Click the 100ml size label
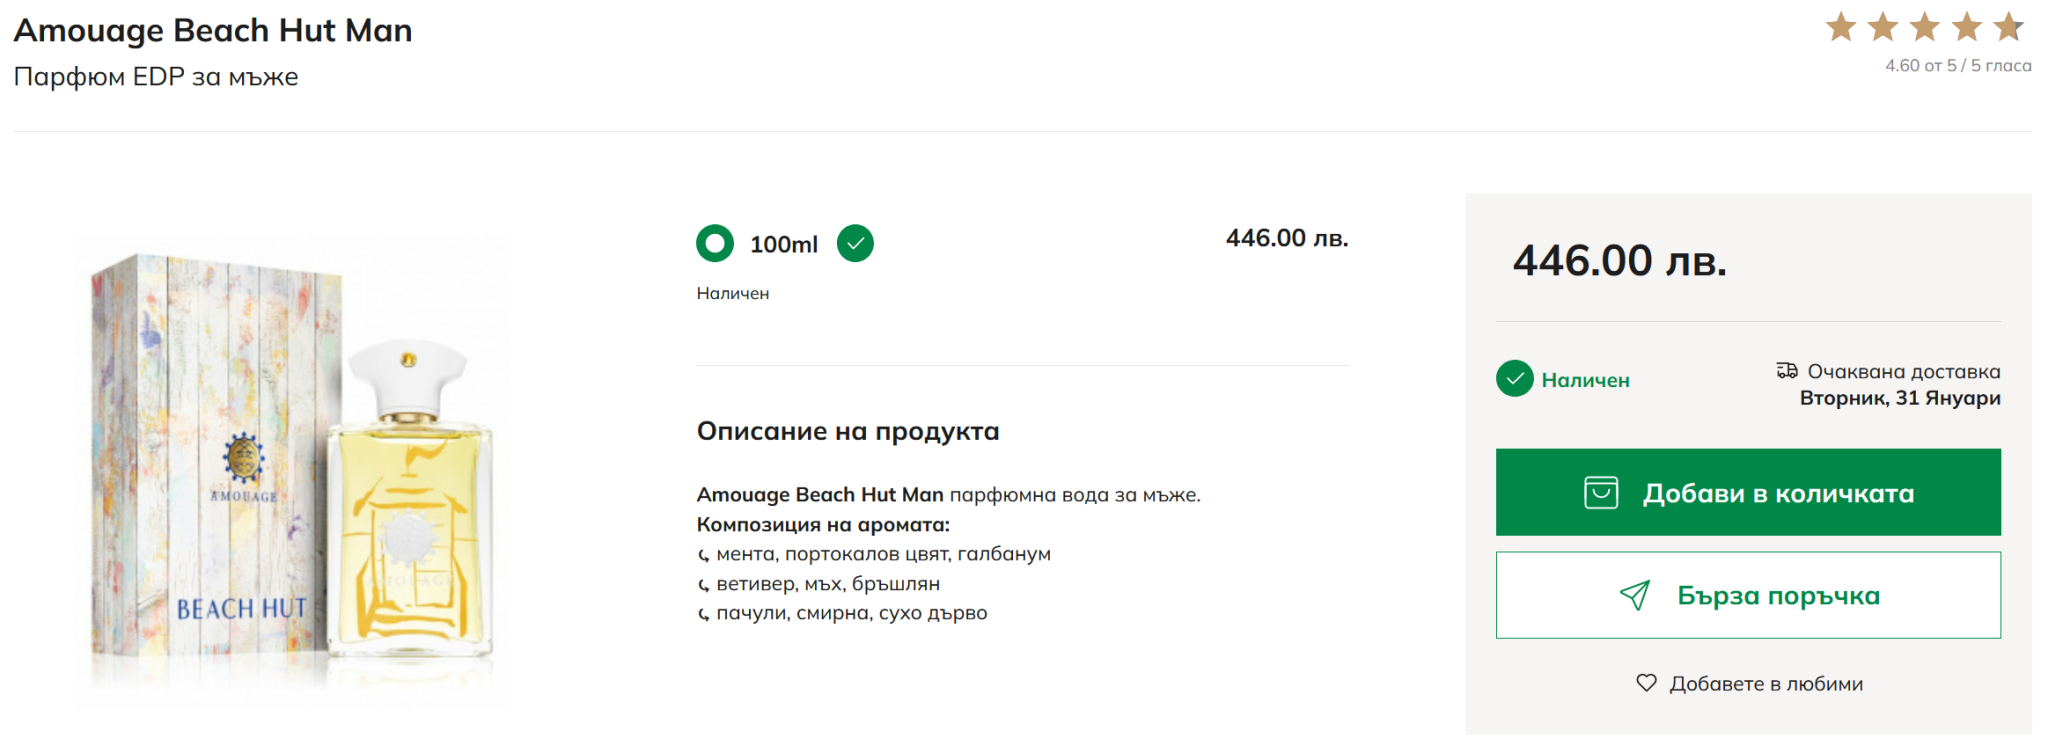The image size is (2048, 753). (x=784, y=244)
